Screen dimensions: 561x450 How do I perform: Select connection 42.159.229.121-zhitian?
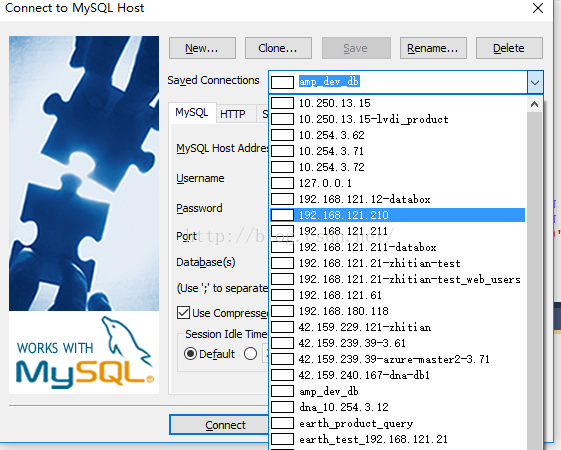(397, 327)
